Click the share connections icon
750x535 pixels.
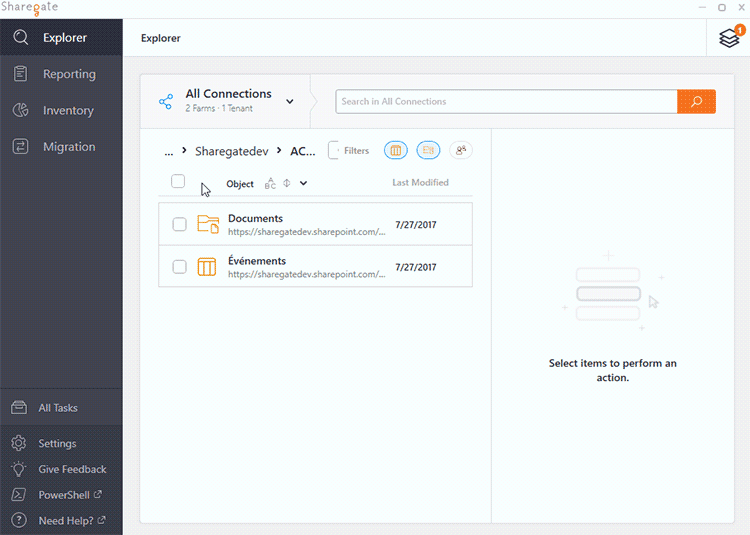(166, 101)
